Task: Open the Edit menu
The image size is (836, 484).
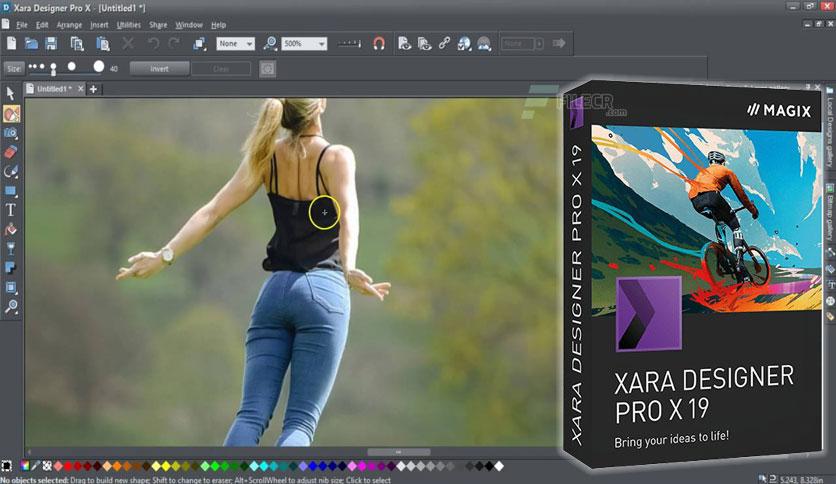Action: pyautogui.click(x=42, y=25)
